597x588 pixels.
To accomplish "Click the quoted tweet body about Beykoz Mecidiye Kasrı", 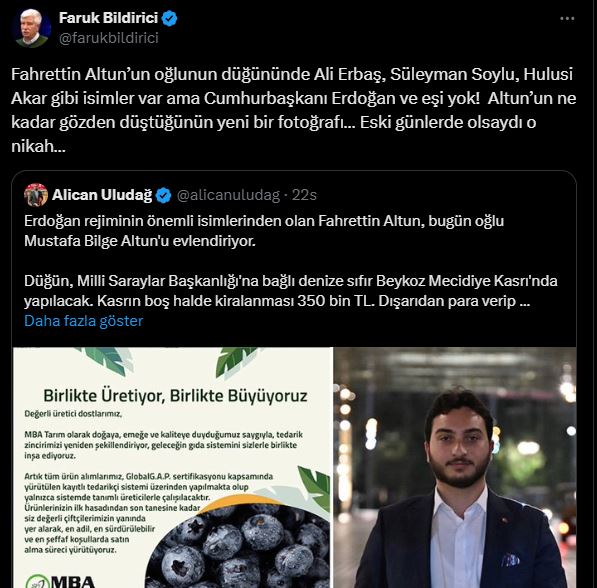I will pyautogui.click(x=291, y=291).
